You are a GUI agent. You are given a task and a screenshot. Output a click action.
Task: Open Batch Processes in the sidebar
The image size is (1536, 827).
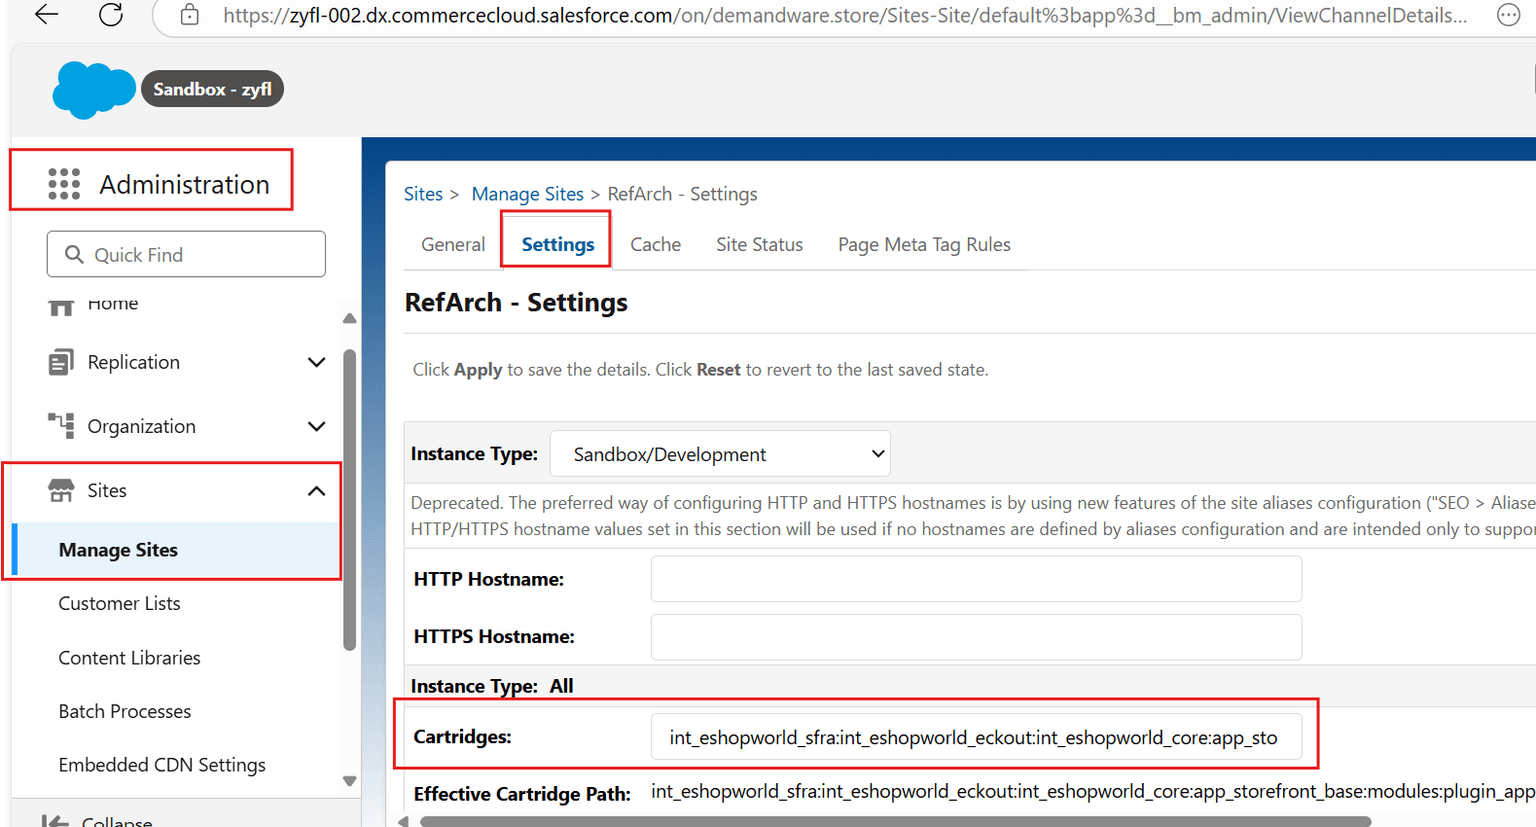click(x=125, y=711)
